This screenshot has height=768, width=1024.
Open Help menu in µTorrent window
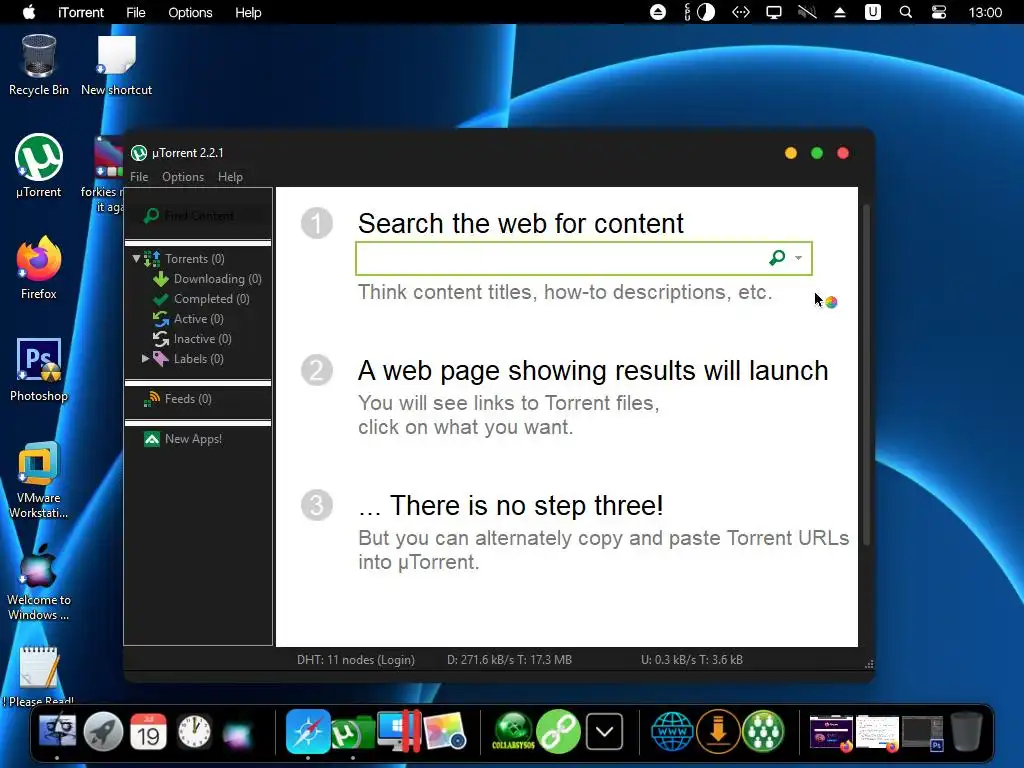click(x=230, y=177)
